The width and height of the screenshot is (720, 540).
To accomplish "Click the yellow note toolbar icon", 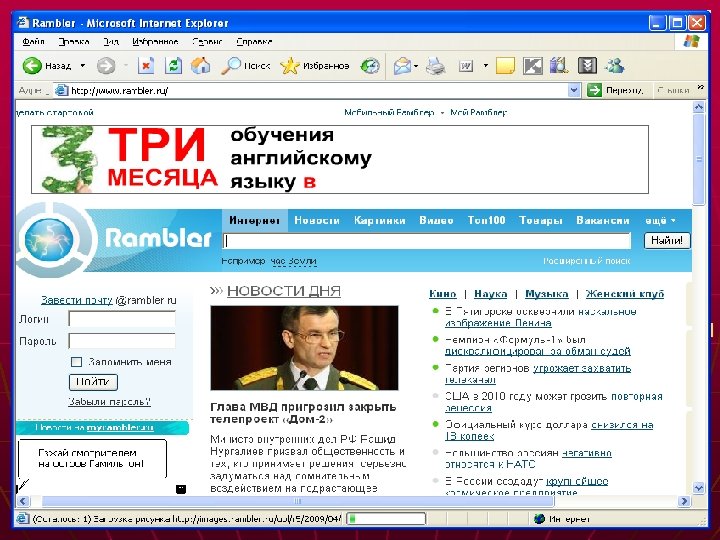I will [505, 66].
